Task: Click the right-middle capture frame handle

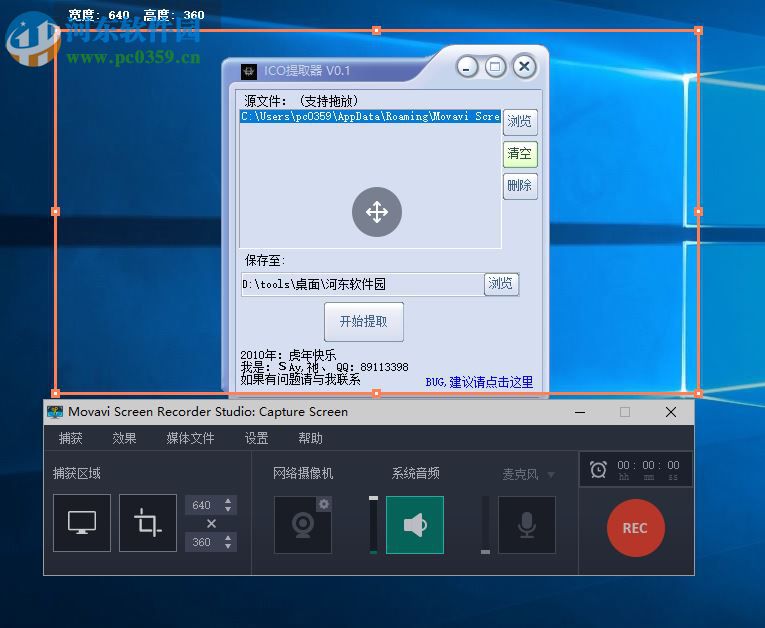Action: pos(699,211)
